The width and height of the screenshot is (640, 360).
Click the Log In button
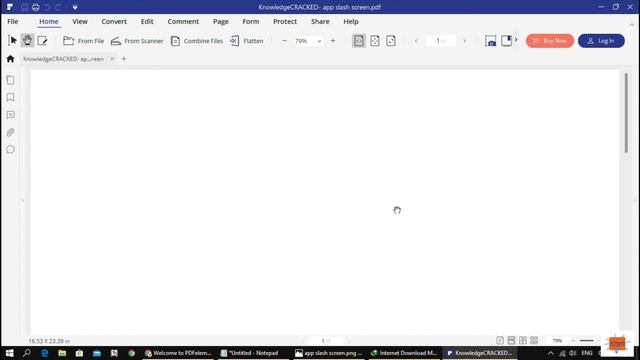[x=601, y=41]
